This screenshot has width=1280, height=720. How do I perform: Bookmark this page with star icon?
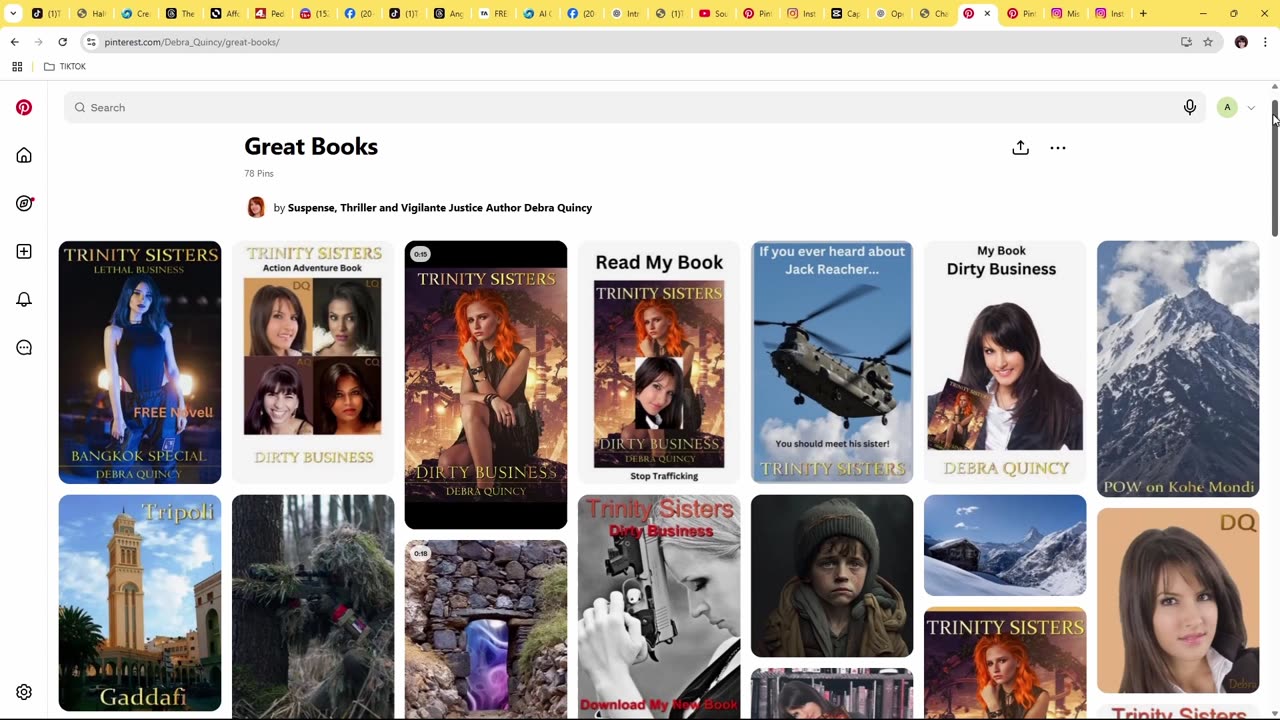pyautogui.click(x=1208, y=42)
